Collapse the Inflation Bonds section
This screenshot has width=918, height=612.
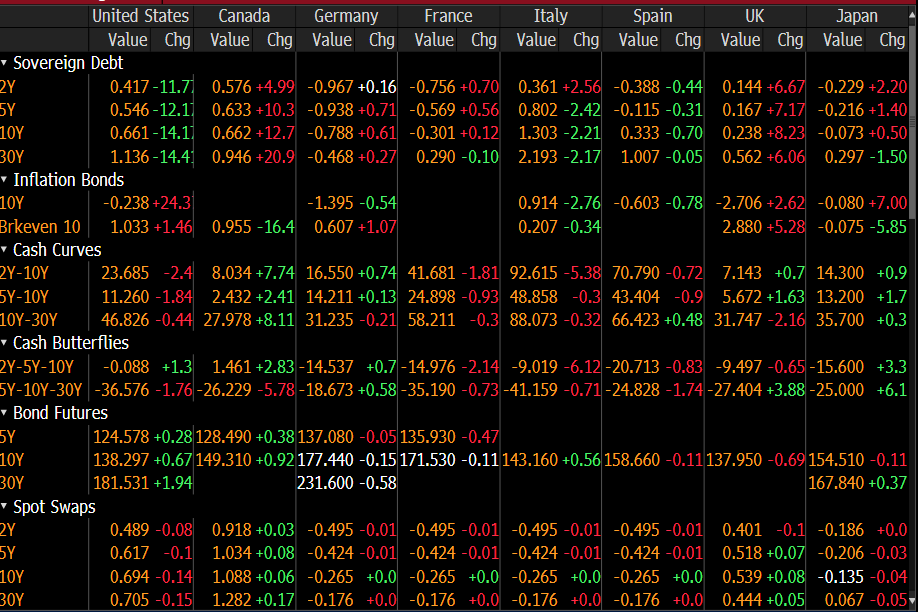click(4, 179)
